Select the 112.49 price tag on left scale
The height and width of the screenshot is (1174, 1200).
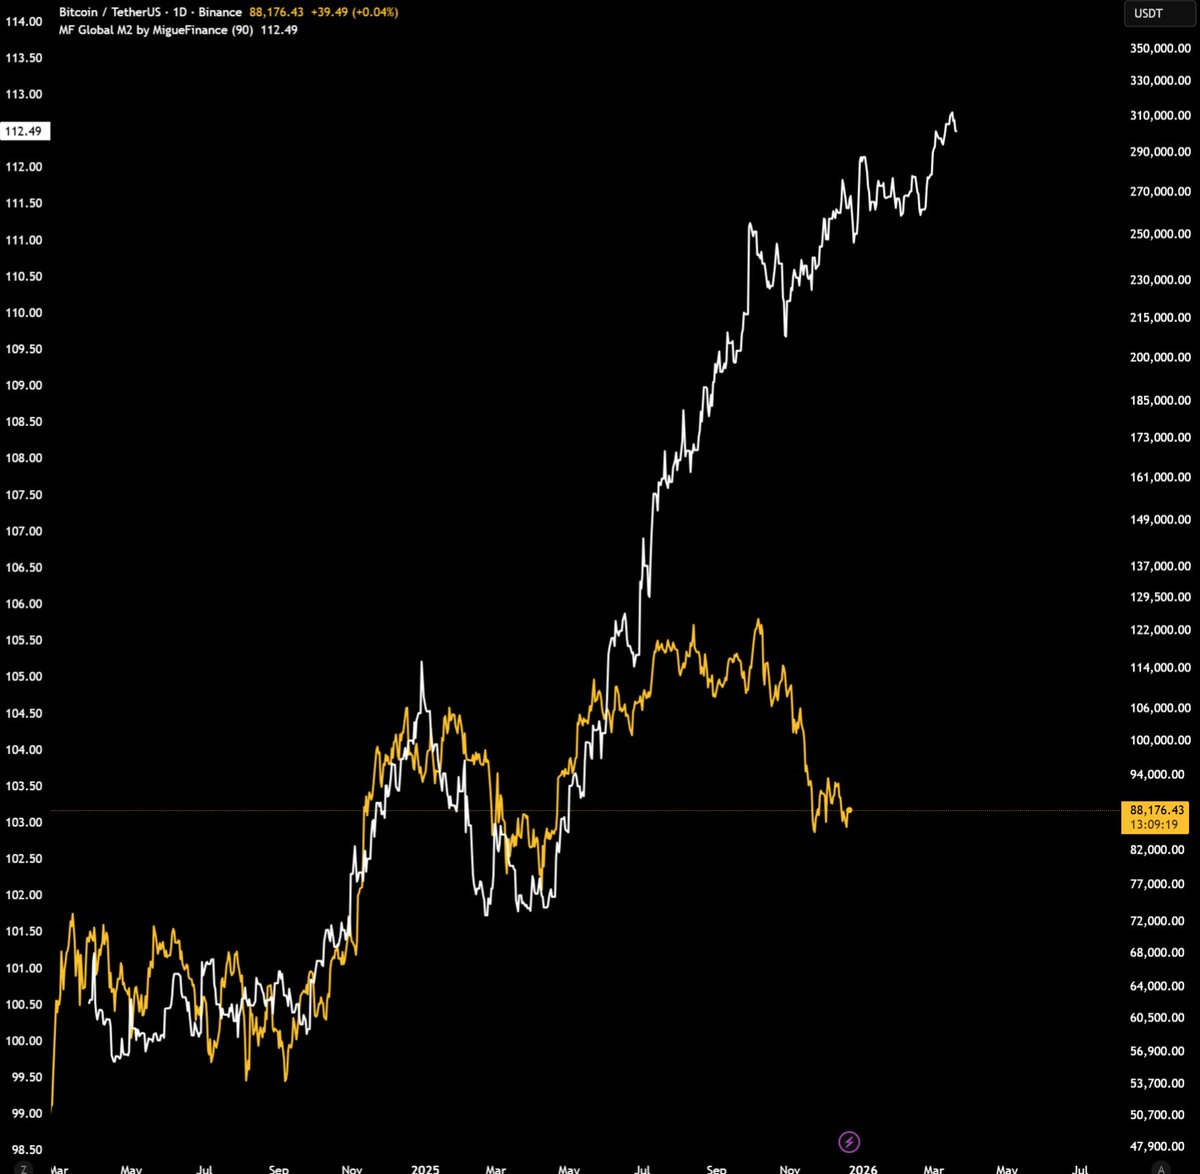[x=25, y=130]
